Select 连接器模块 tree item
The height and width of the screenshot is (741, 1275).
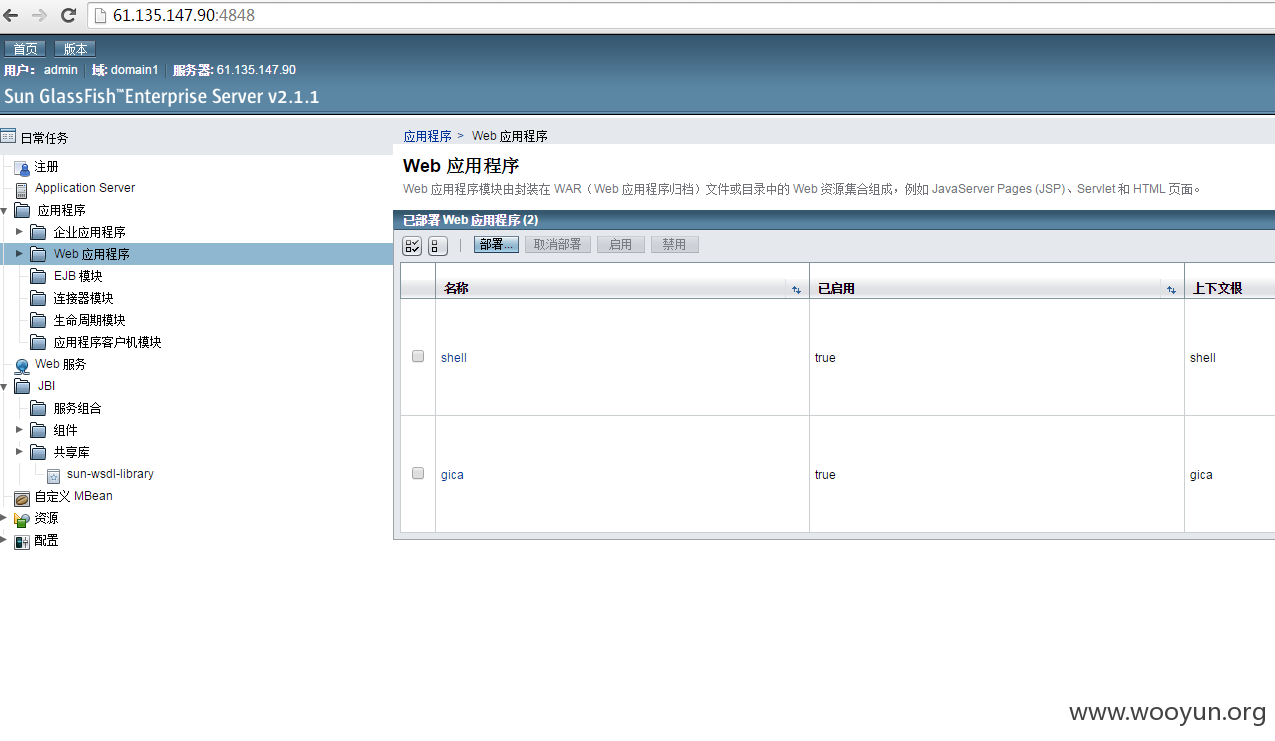point(84,298)
